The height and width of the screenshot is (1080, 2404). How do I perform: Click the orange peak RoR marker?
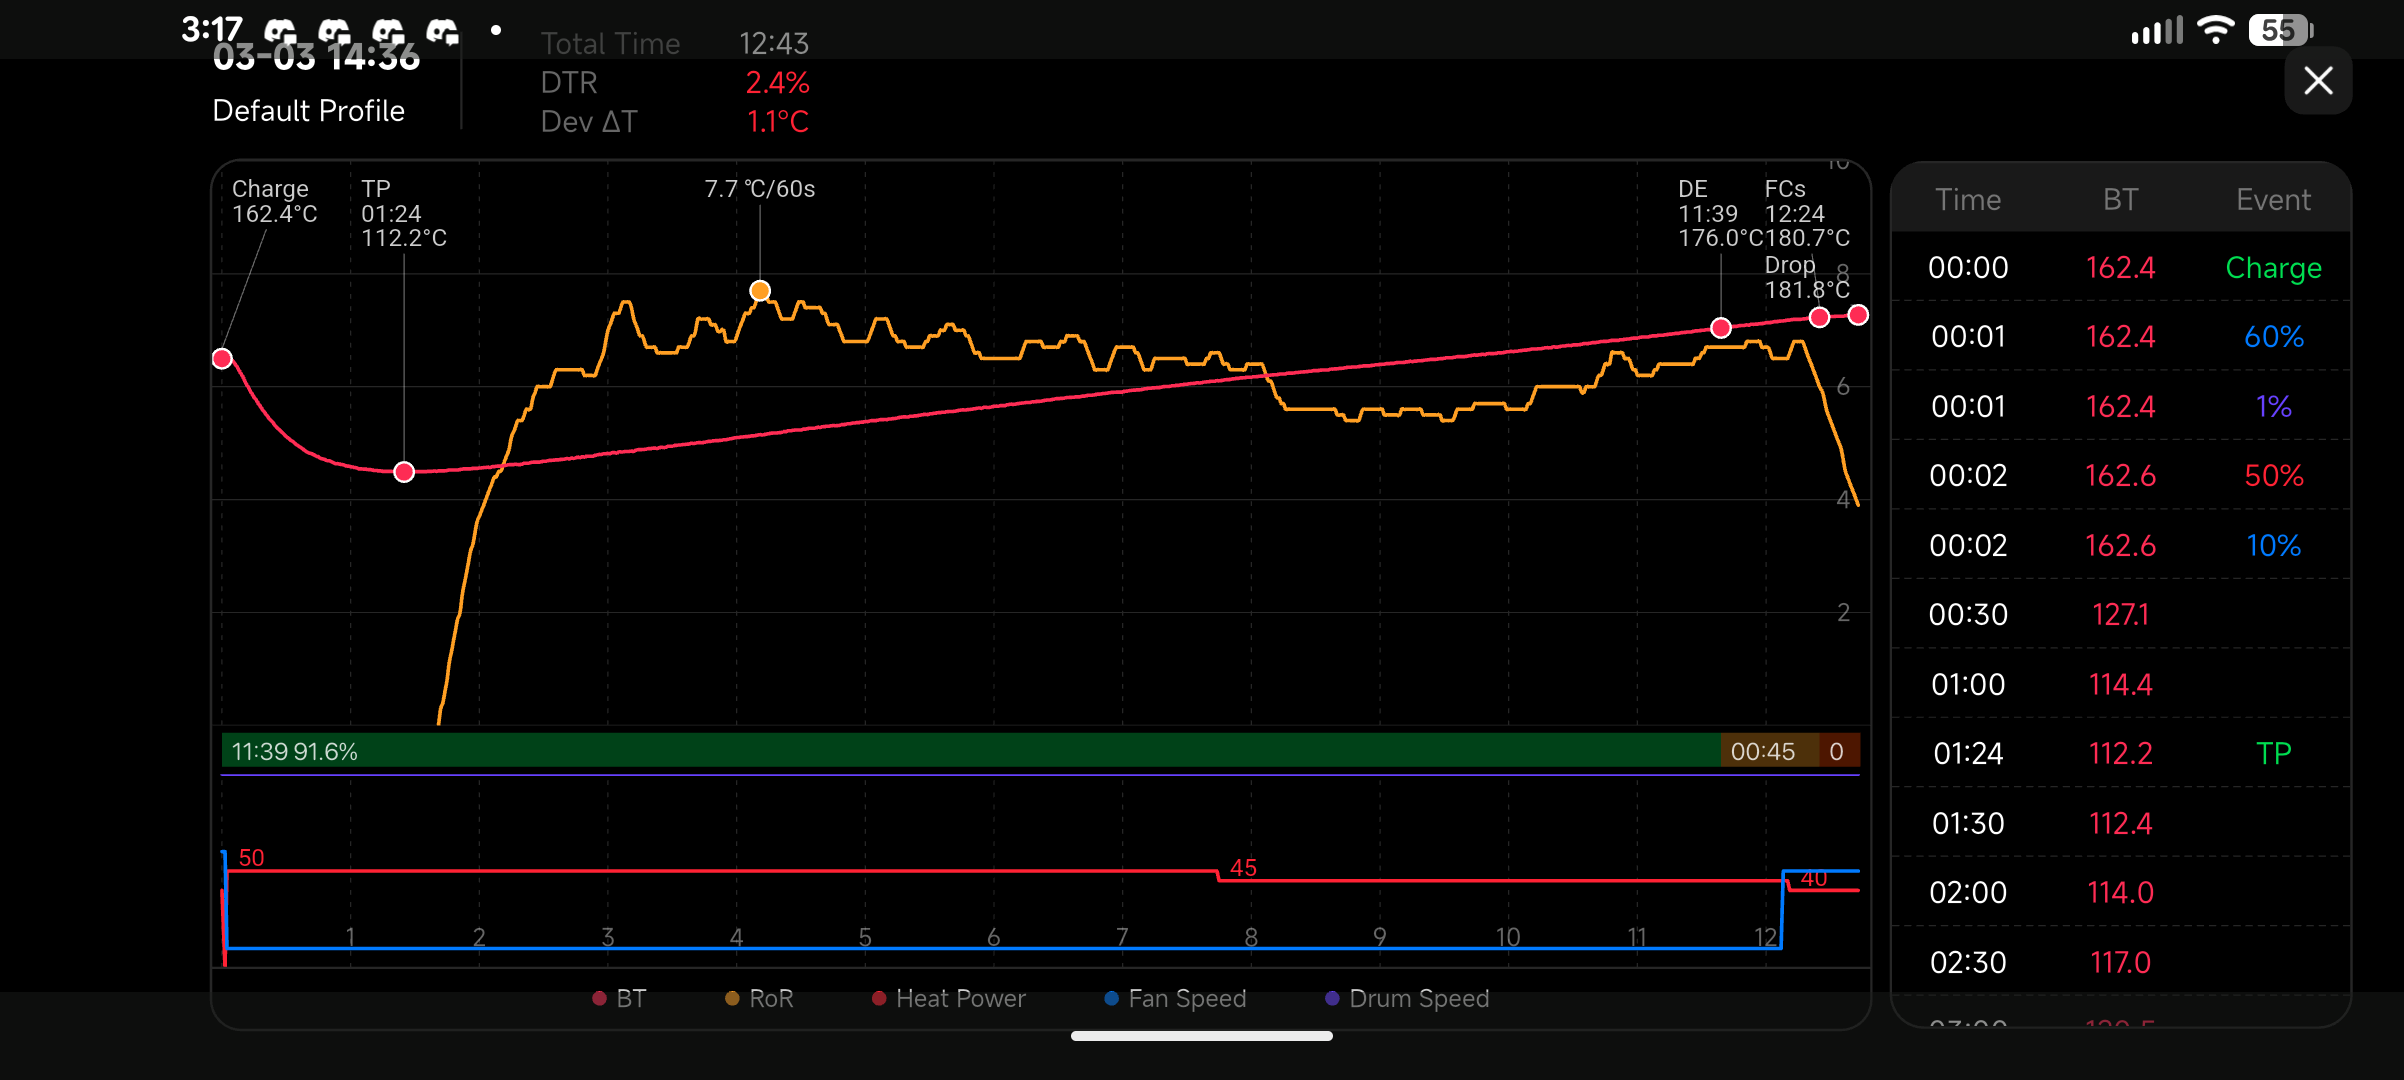pyautogui.click(x=760, y=291)
